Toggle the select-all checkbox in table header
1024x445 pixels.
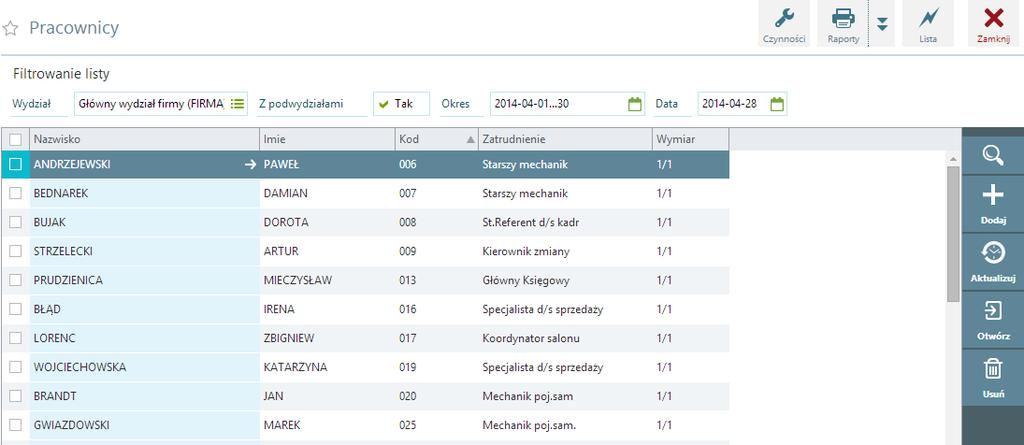[x=16, y=139]
